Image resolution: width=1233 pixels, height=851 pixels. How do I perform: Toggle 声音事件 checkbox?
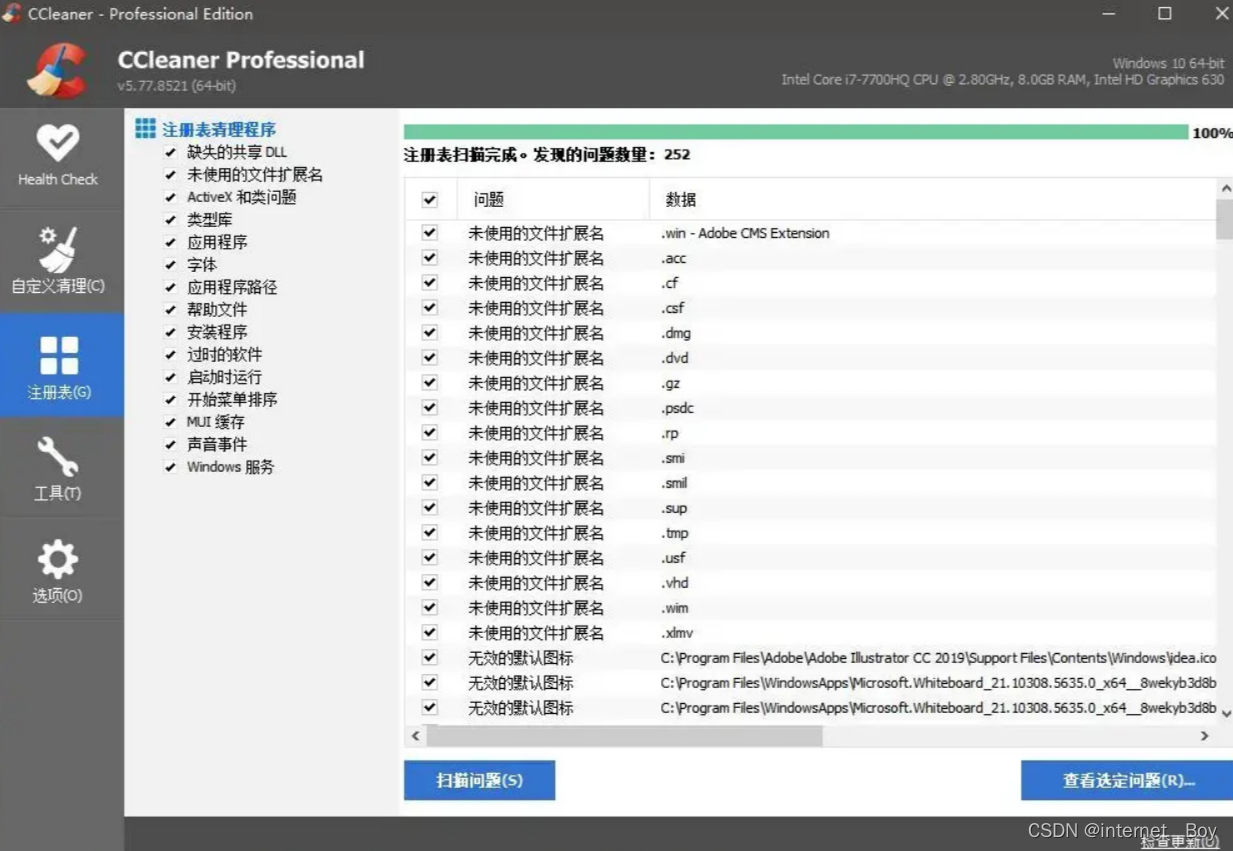click(171, 445)
